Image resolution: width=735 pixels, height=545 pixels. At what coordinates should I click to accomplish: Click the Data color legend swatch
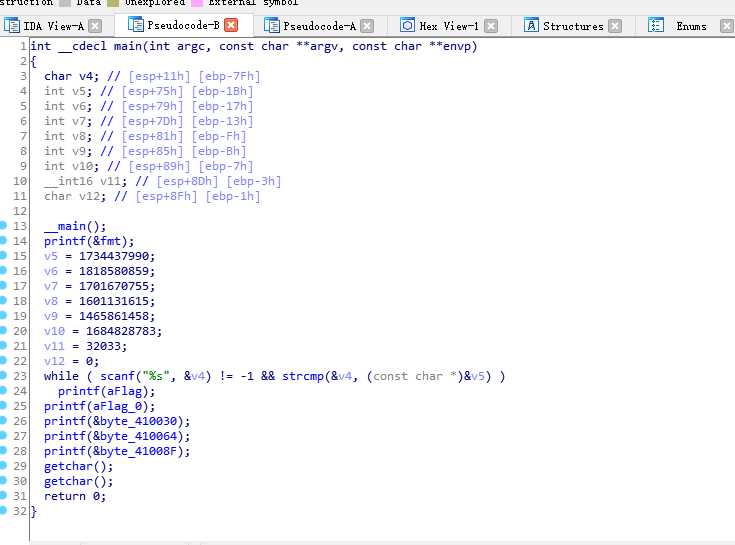65,3
